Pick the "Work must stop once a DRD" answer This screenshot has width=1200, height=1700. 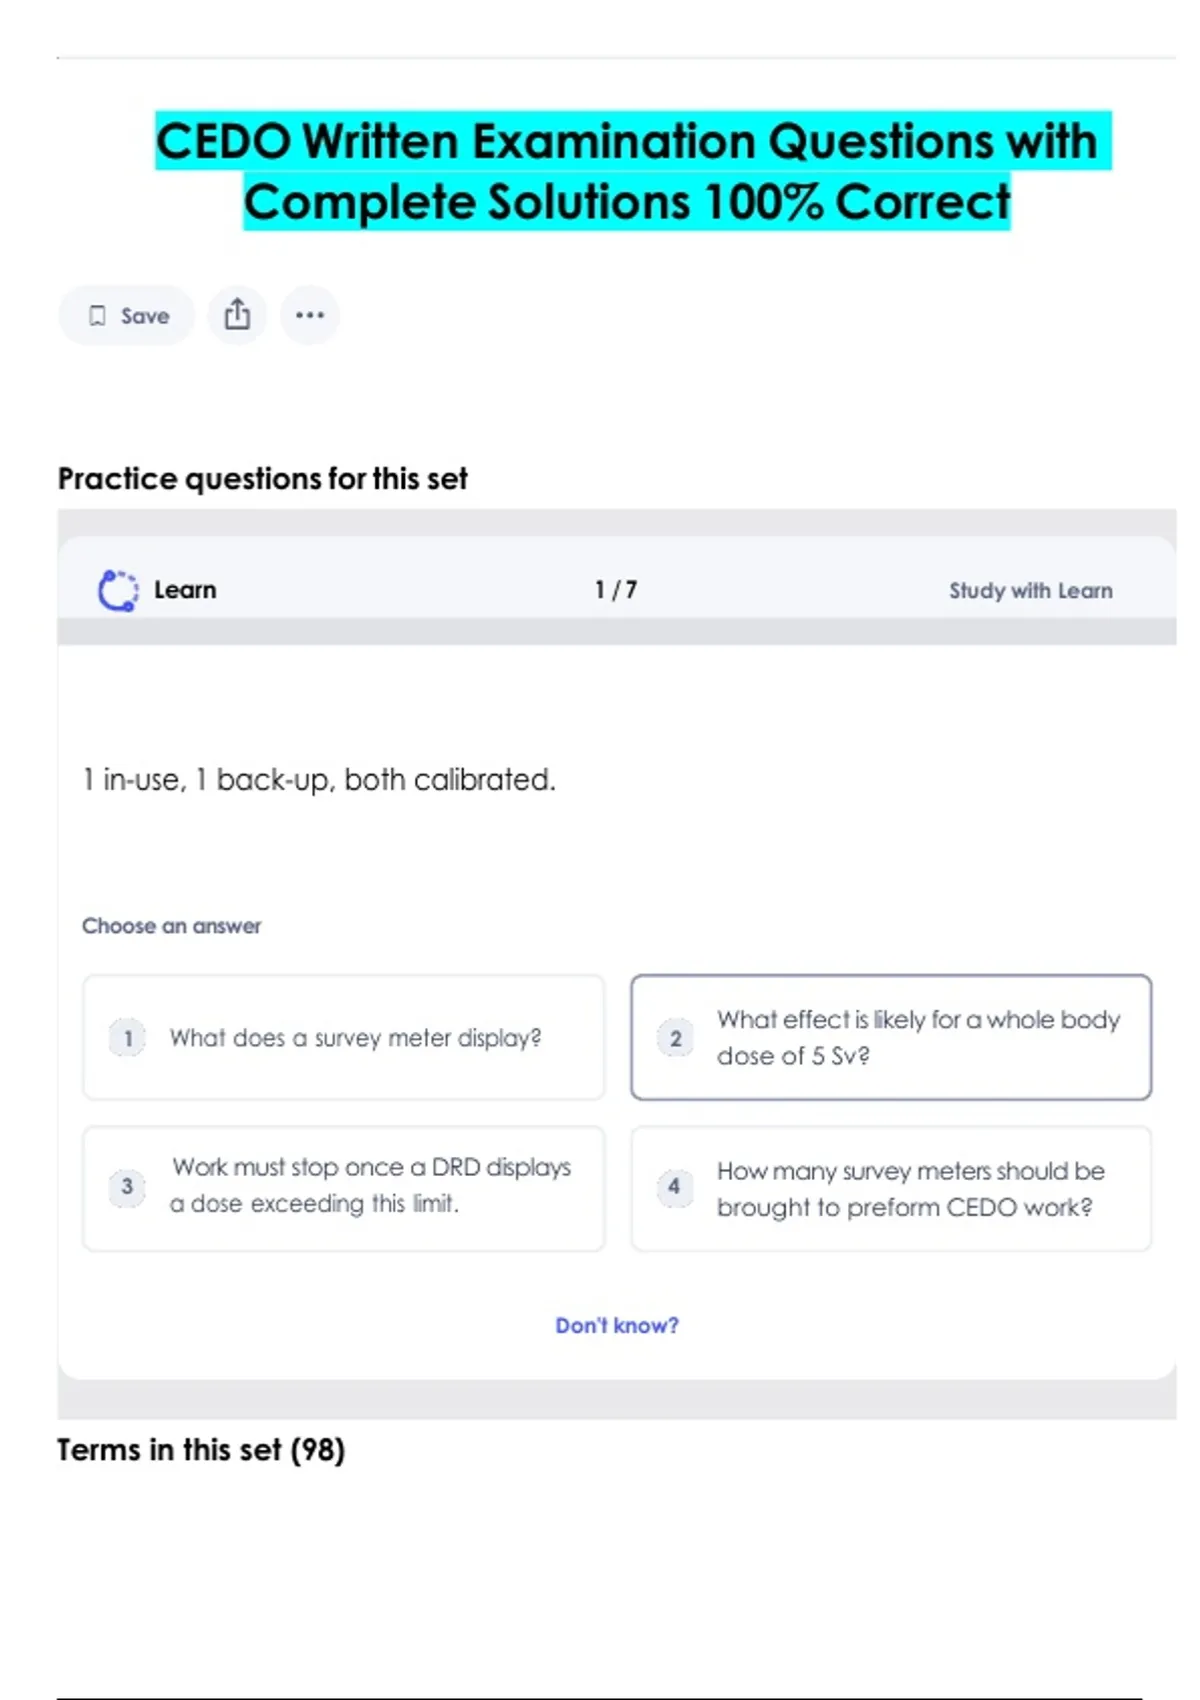coord(370,1186)
